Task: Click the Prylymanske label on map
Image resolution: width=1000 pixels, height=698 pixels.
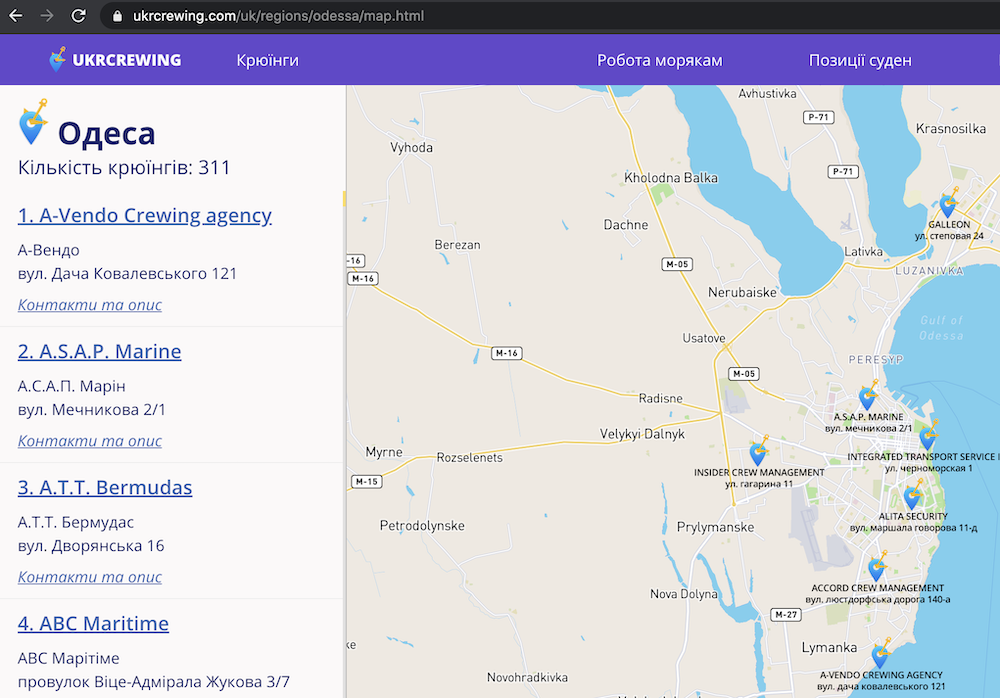Action: (x=715, y=527)
